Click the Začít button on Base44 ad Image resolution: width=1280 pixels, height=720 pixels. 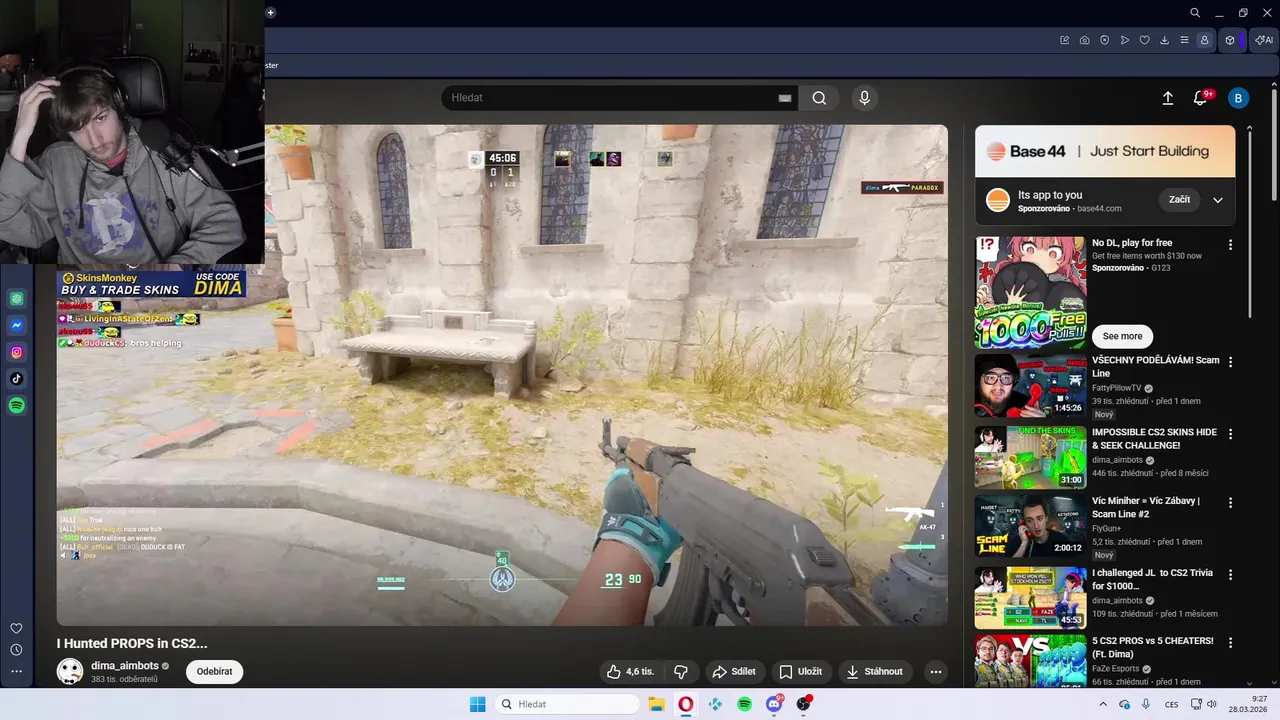coord(1180,199)
